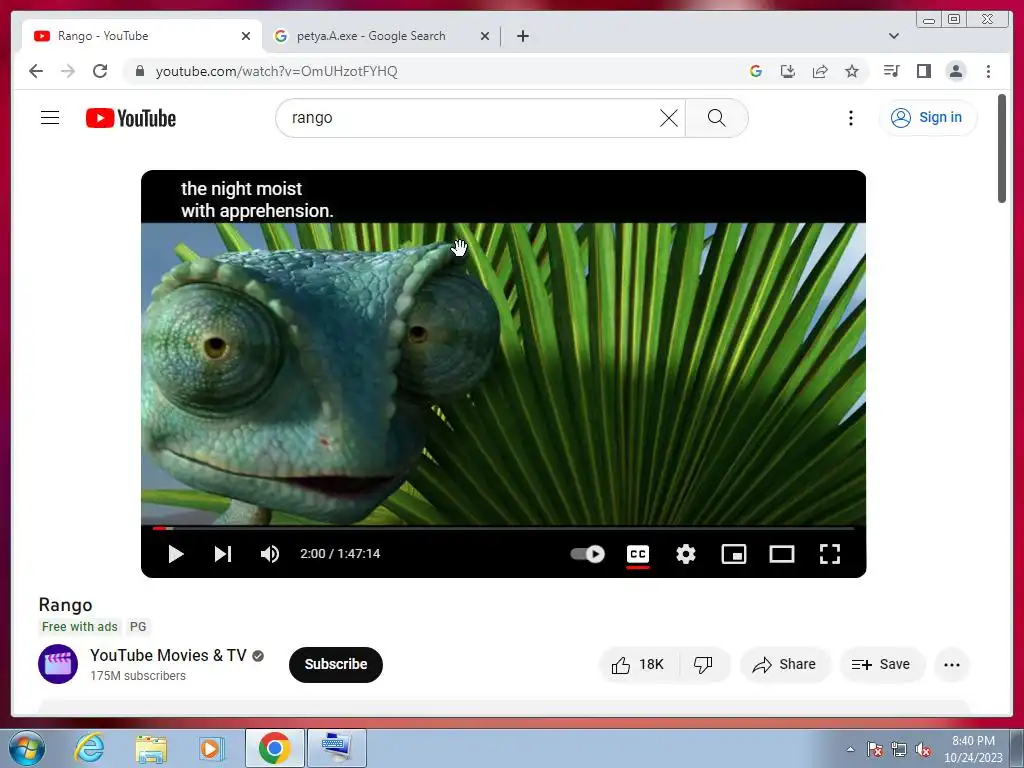Dislike the video
1024x768 pixels.
coord(703,665)
